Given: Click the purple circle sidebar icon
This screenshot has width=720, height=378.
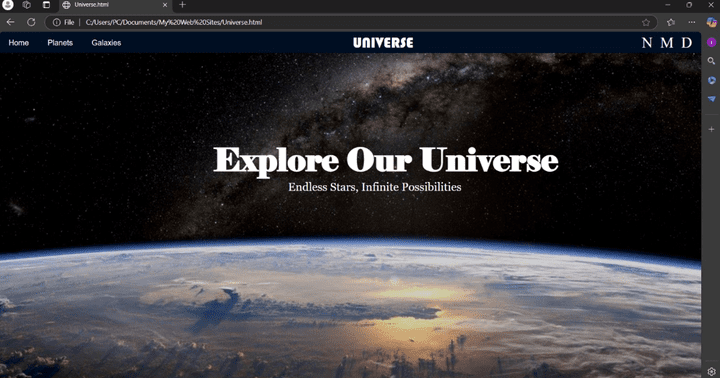Looking at the screenshot, I should (x=711, y=42).
